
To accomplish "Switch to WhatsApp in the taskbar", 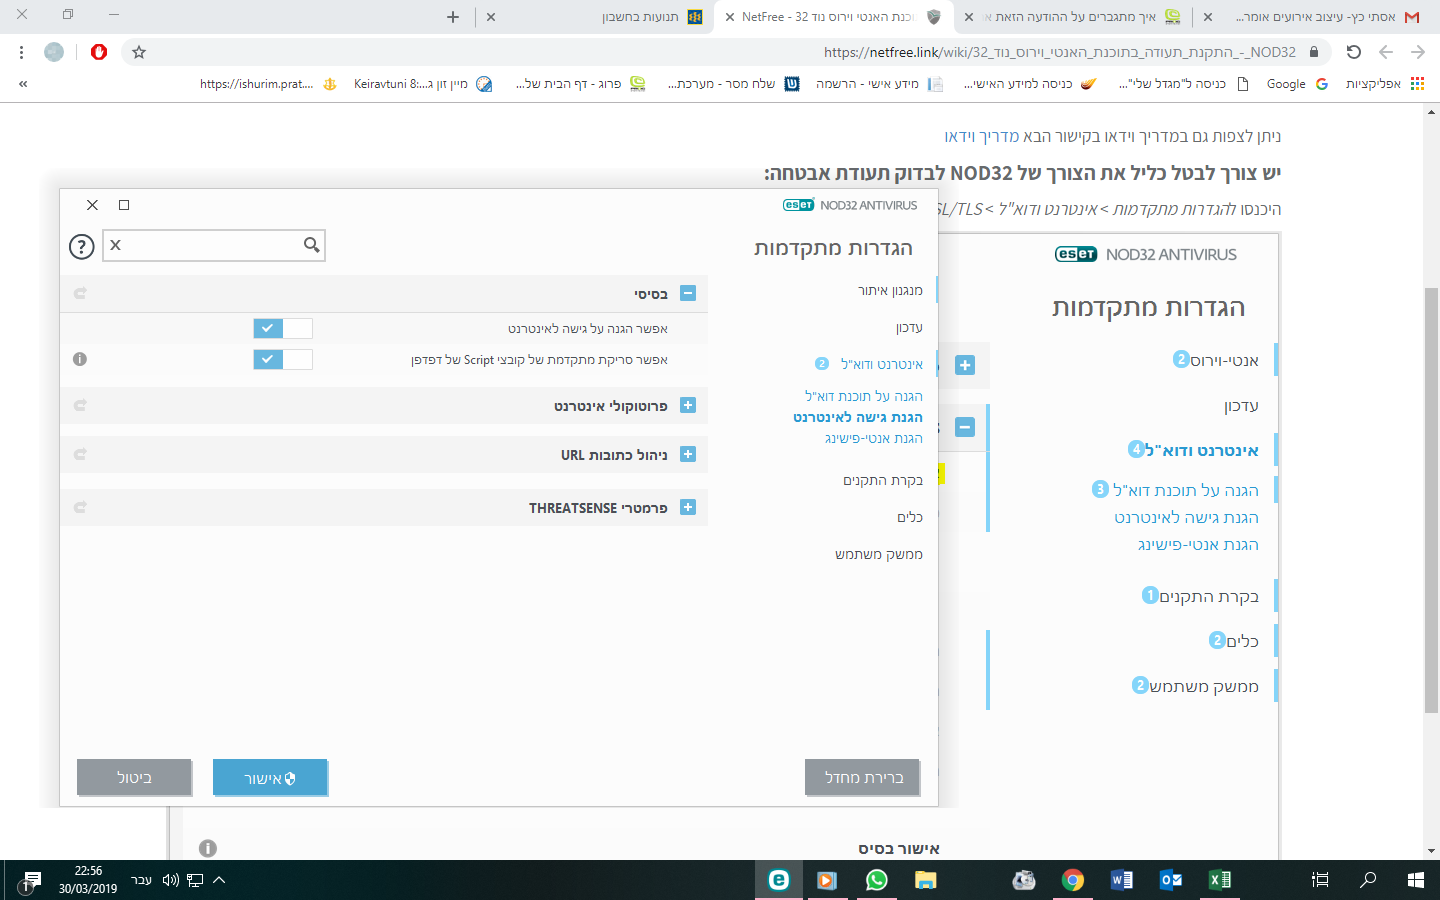I will (876, 880).
